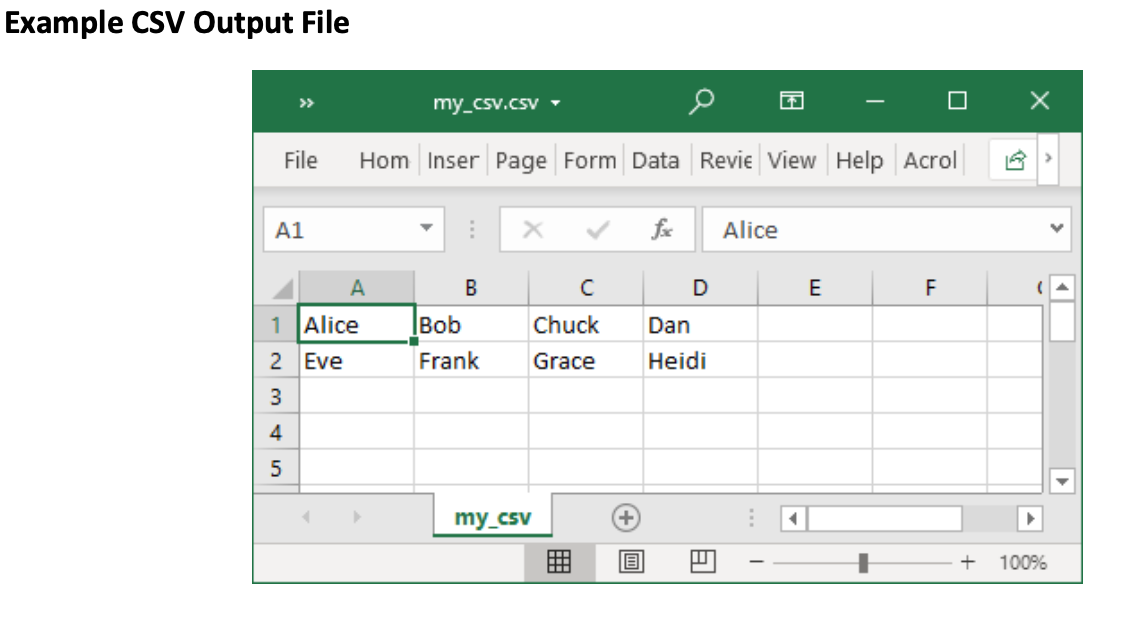Open the Insert ribbon tab

[452, 161]
